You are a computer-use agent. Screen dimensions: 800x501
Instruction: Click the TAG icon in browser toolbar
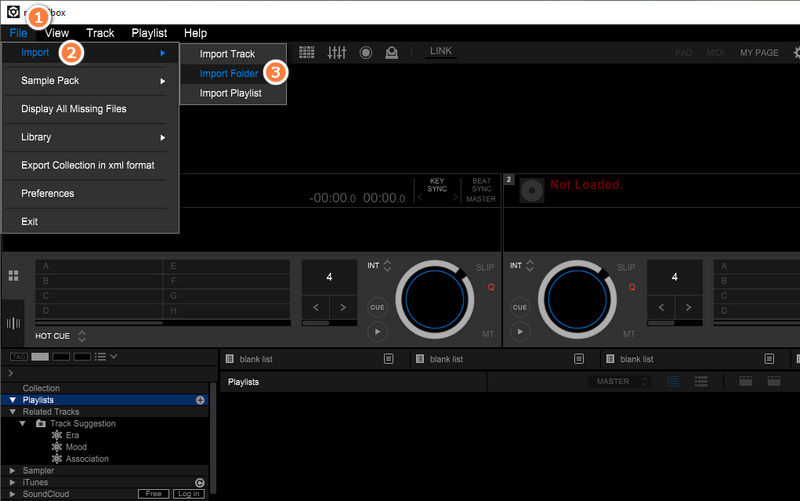pos(19,357)
